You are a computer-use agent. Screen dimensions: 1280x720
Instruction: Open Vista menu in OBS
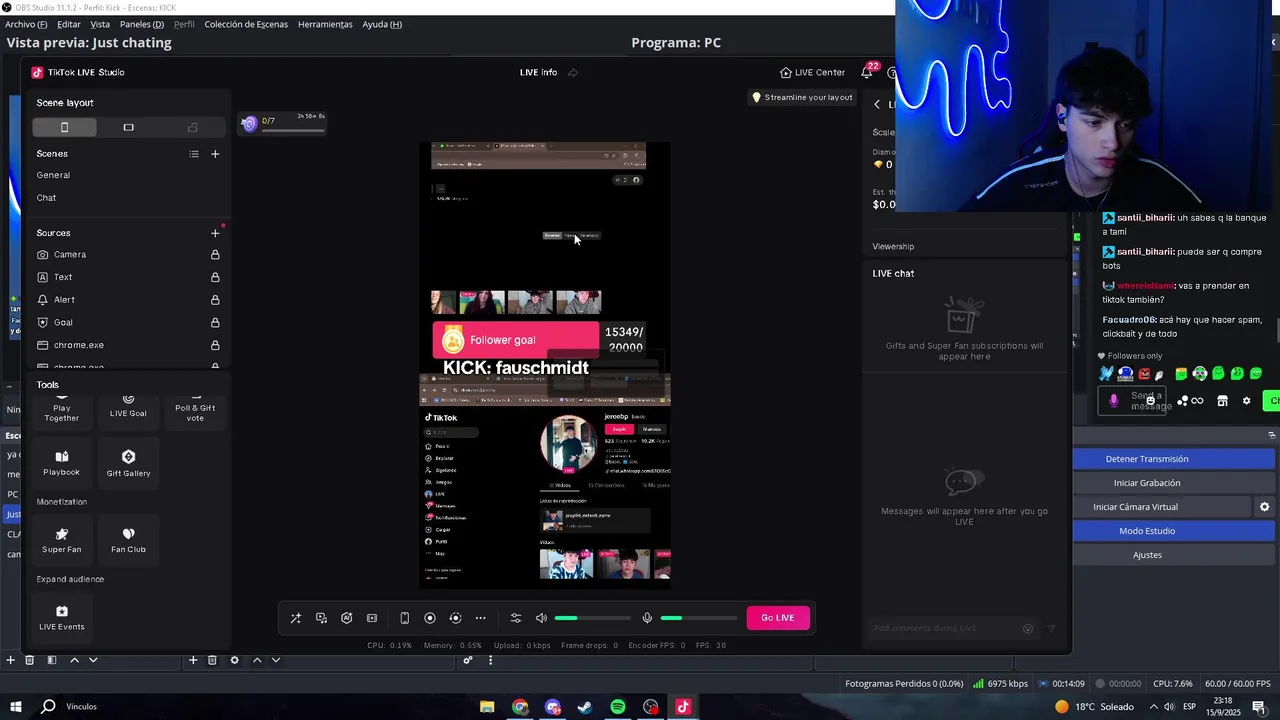pyautogui.click(x=100, y=24)
